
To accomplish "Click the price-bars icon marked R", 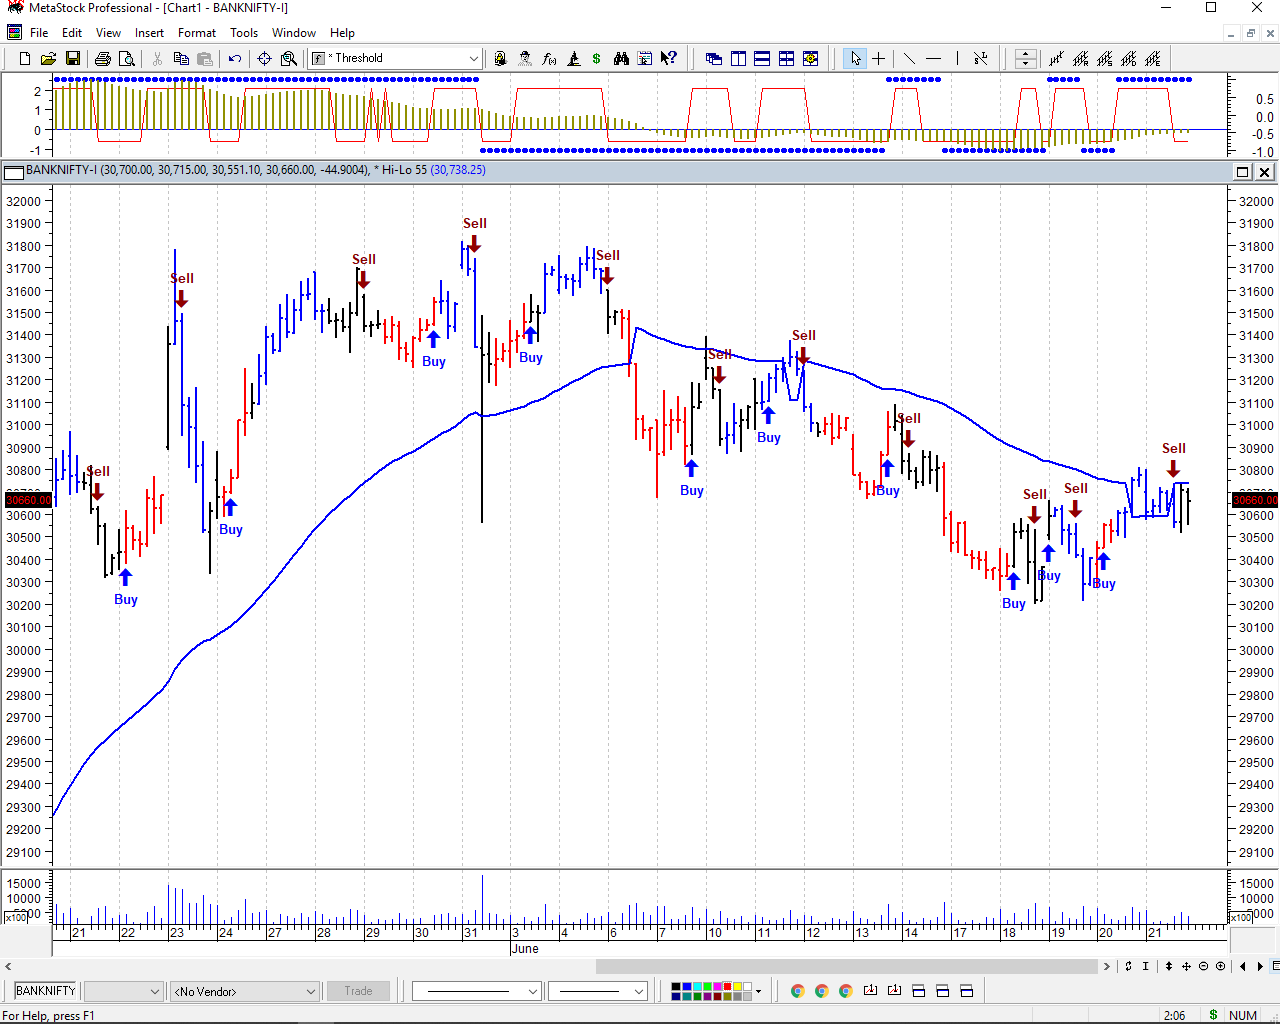I will (x=1080, y=59).
